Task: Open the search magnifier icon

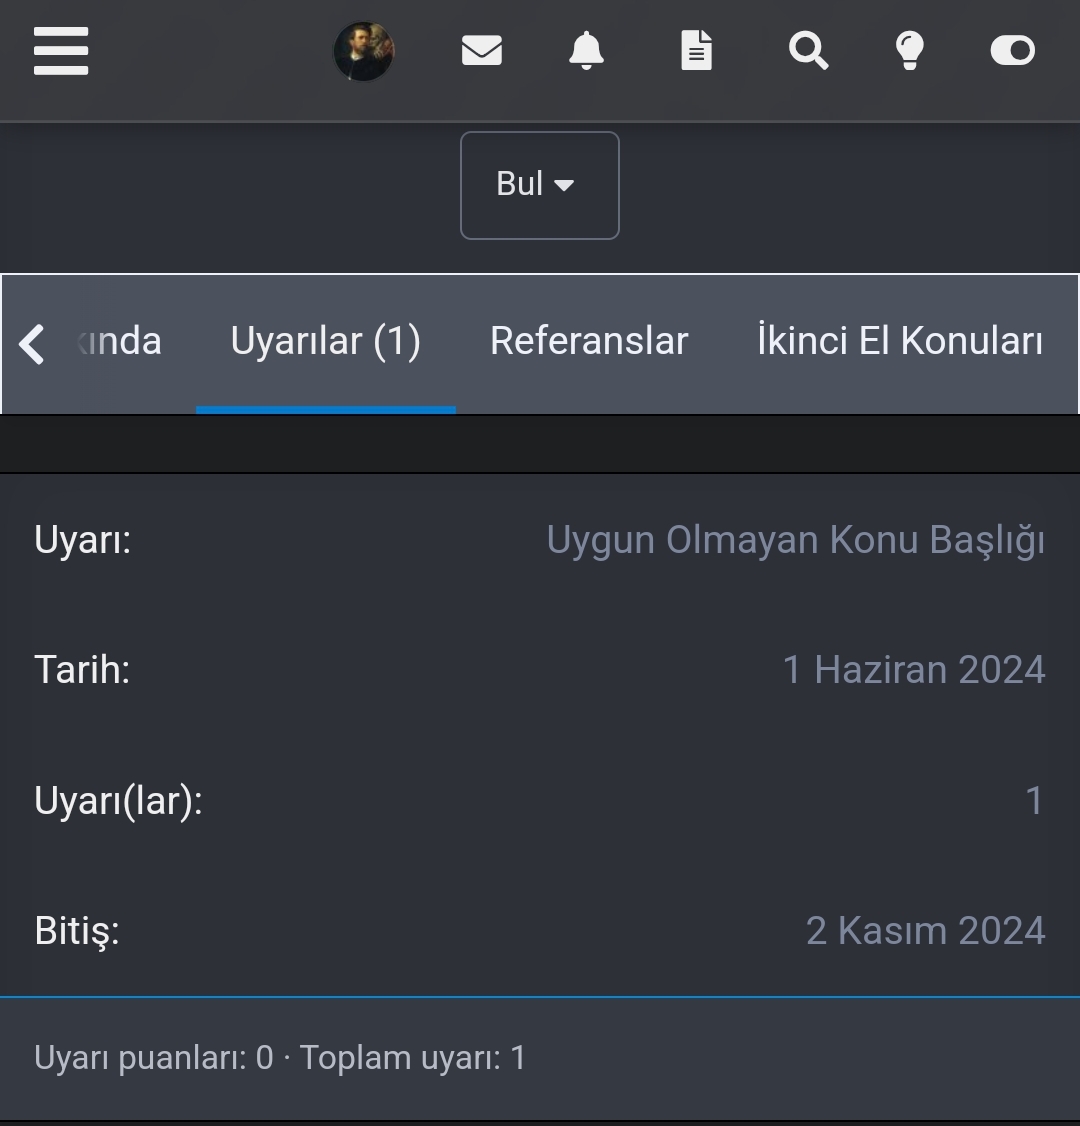Action: (x=808, y=51)
